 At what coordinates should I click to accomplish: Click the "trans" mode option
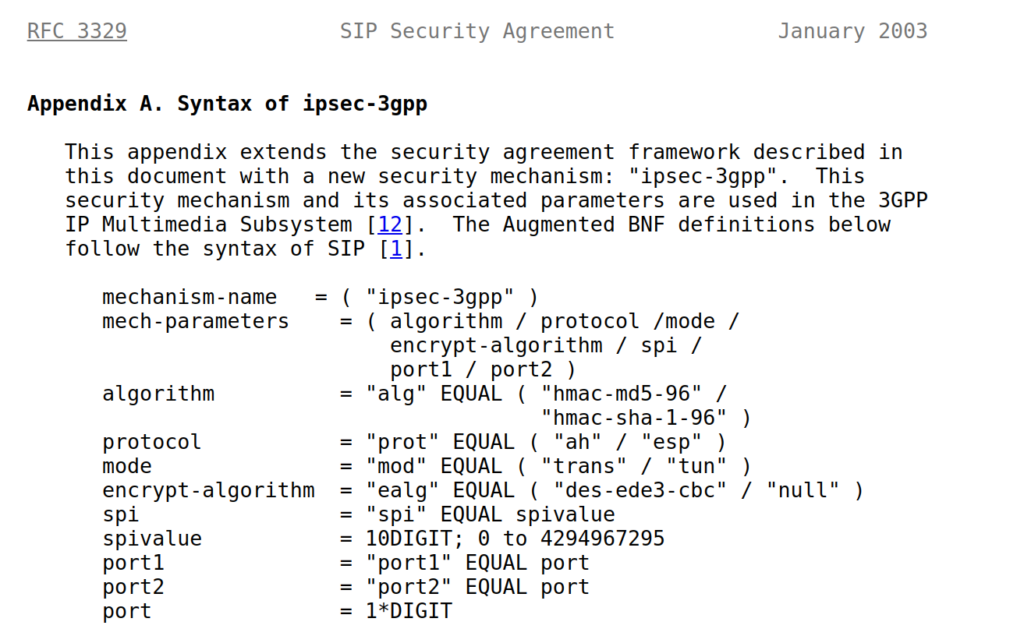click(584, 466)
